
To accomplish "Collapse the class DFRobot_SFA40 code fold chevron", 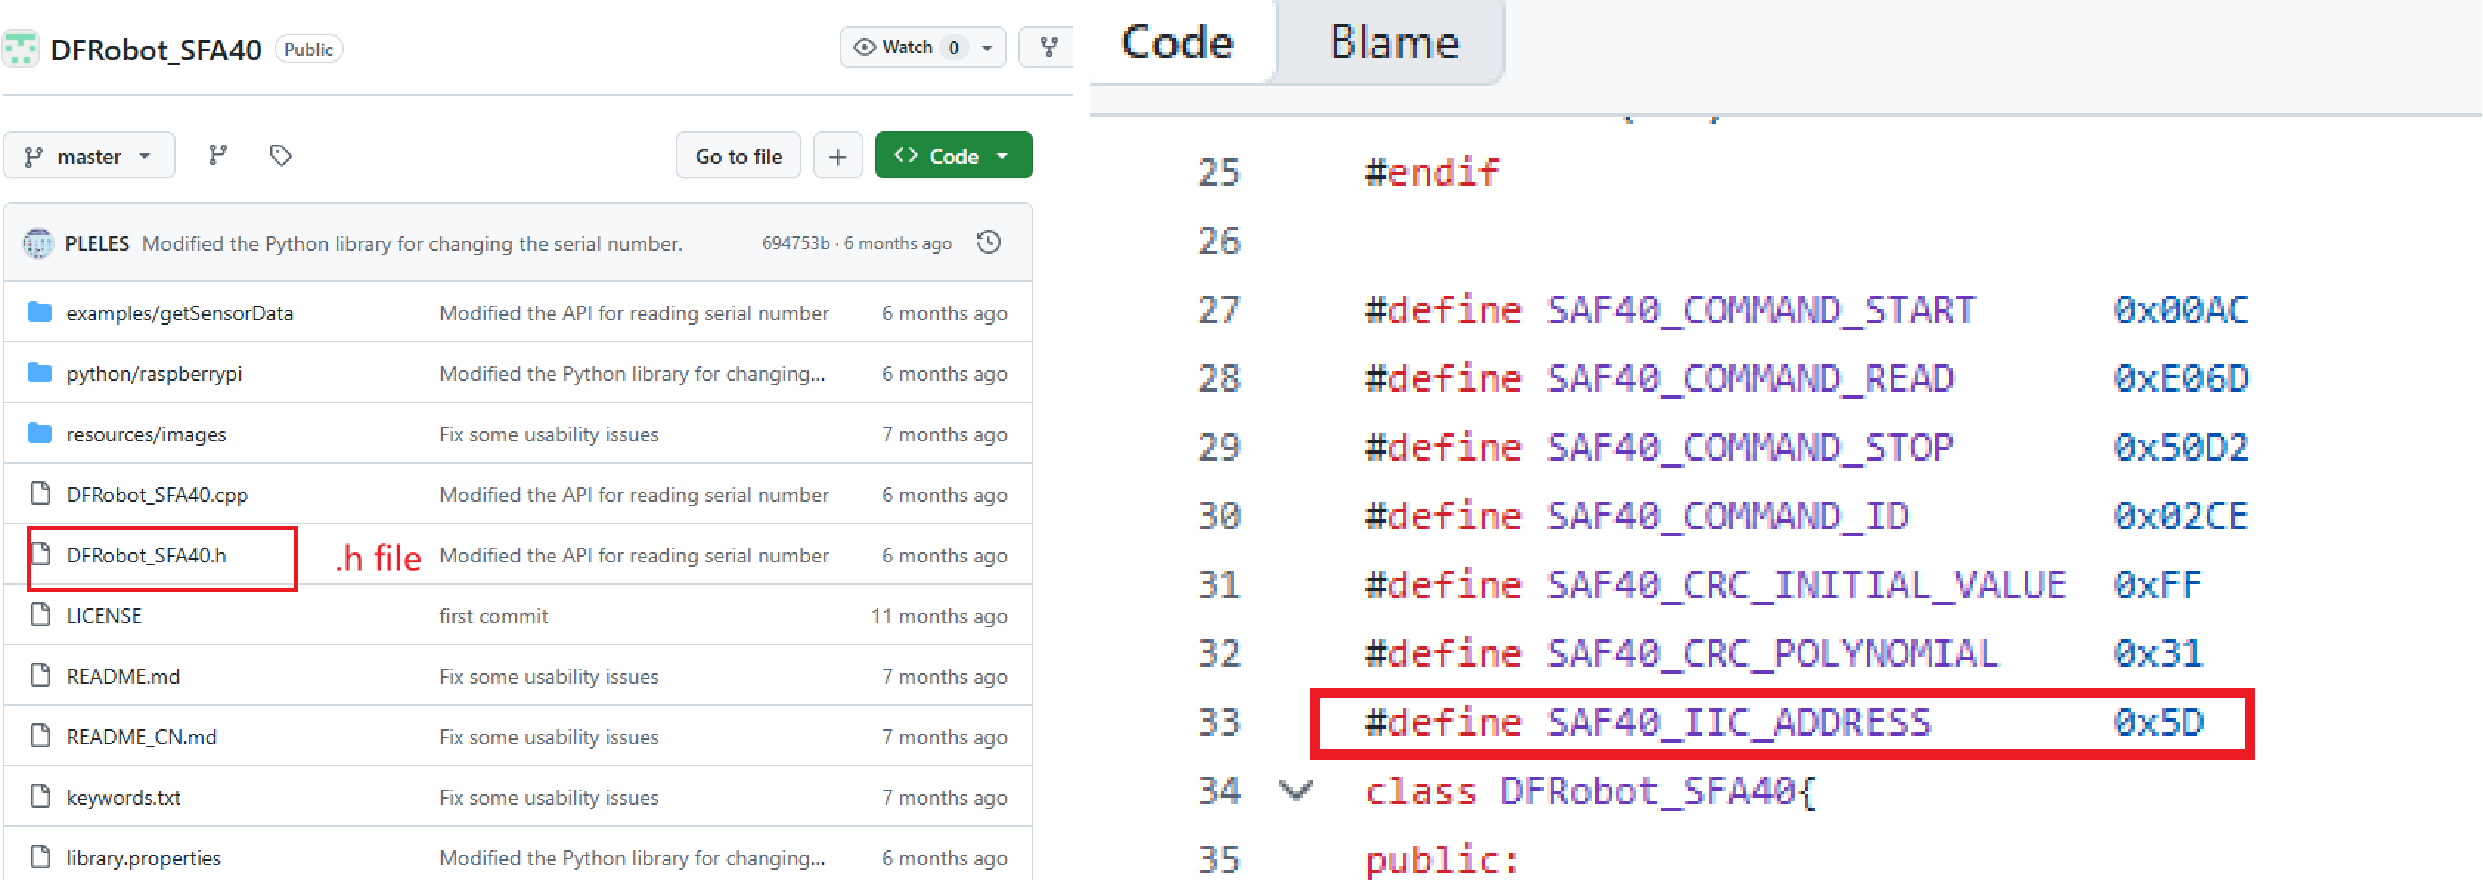I will (x=1296, y=791).
